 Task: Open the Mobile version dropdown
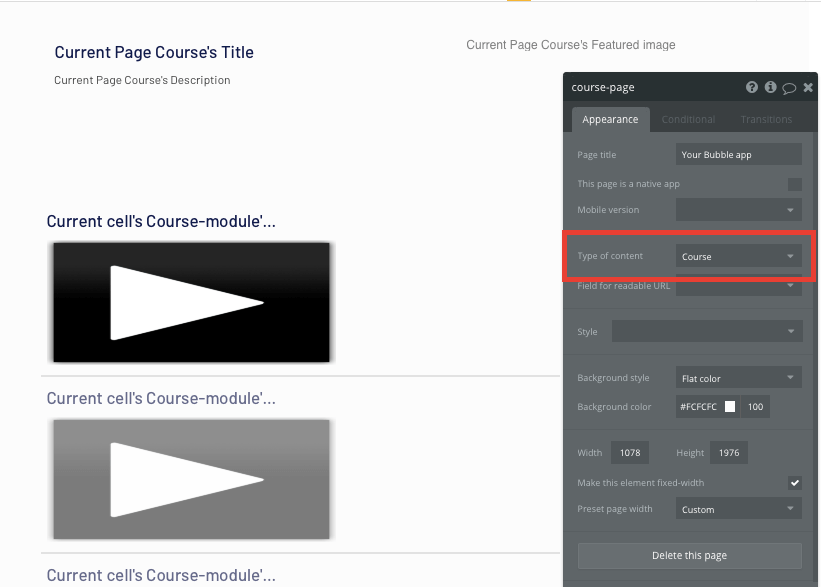(738, 209)
